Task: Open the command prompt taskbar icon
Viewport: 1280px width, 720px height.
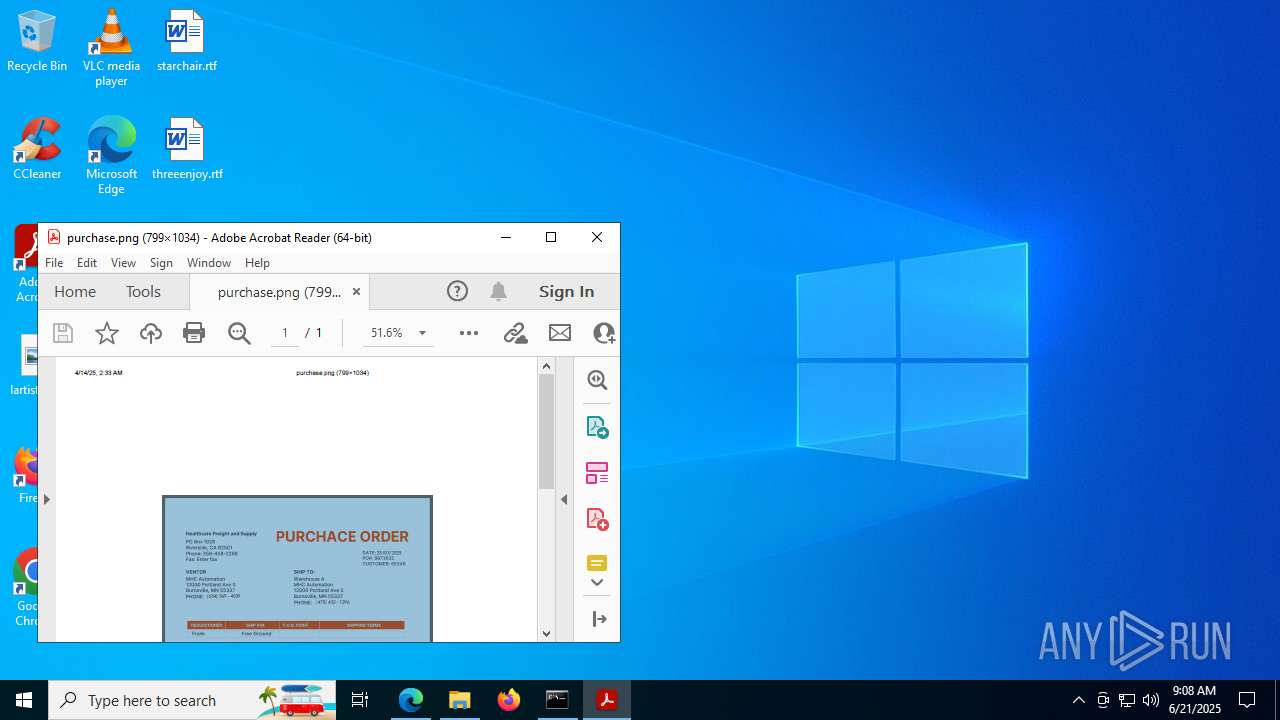Action: (x=558, y=700)
